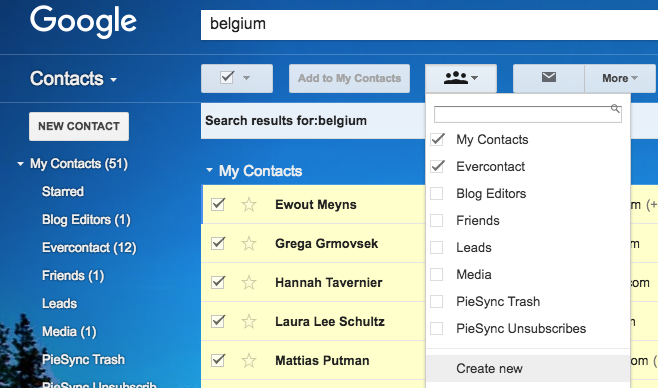Viewport: 658px width, 388px height.
Task: Open the Grega Grmovsek contact name
Action: [326, 244]
